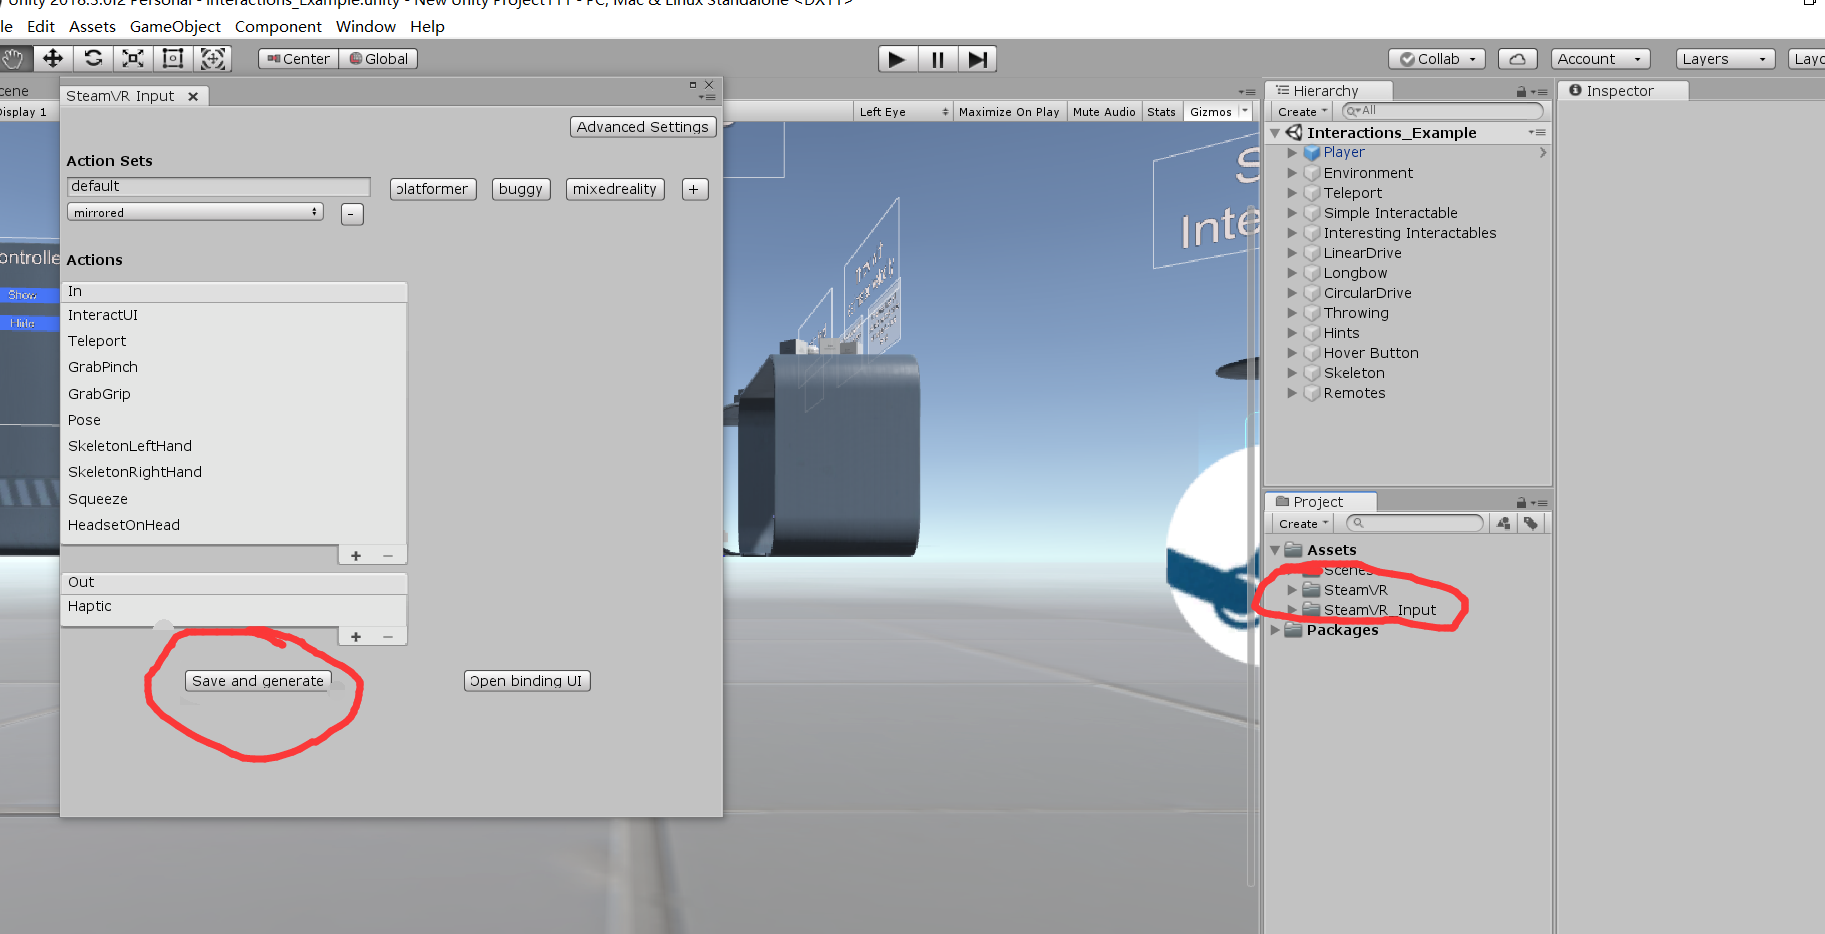Click Open binding UI button

point(527,681)
